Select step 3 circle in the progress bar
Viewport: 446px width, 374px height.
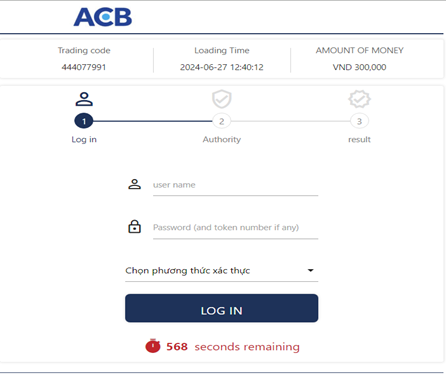[359, 121]
